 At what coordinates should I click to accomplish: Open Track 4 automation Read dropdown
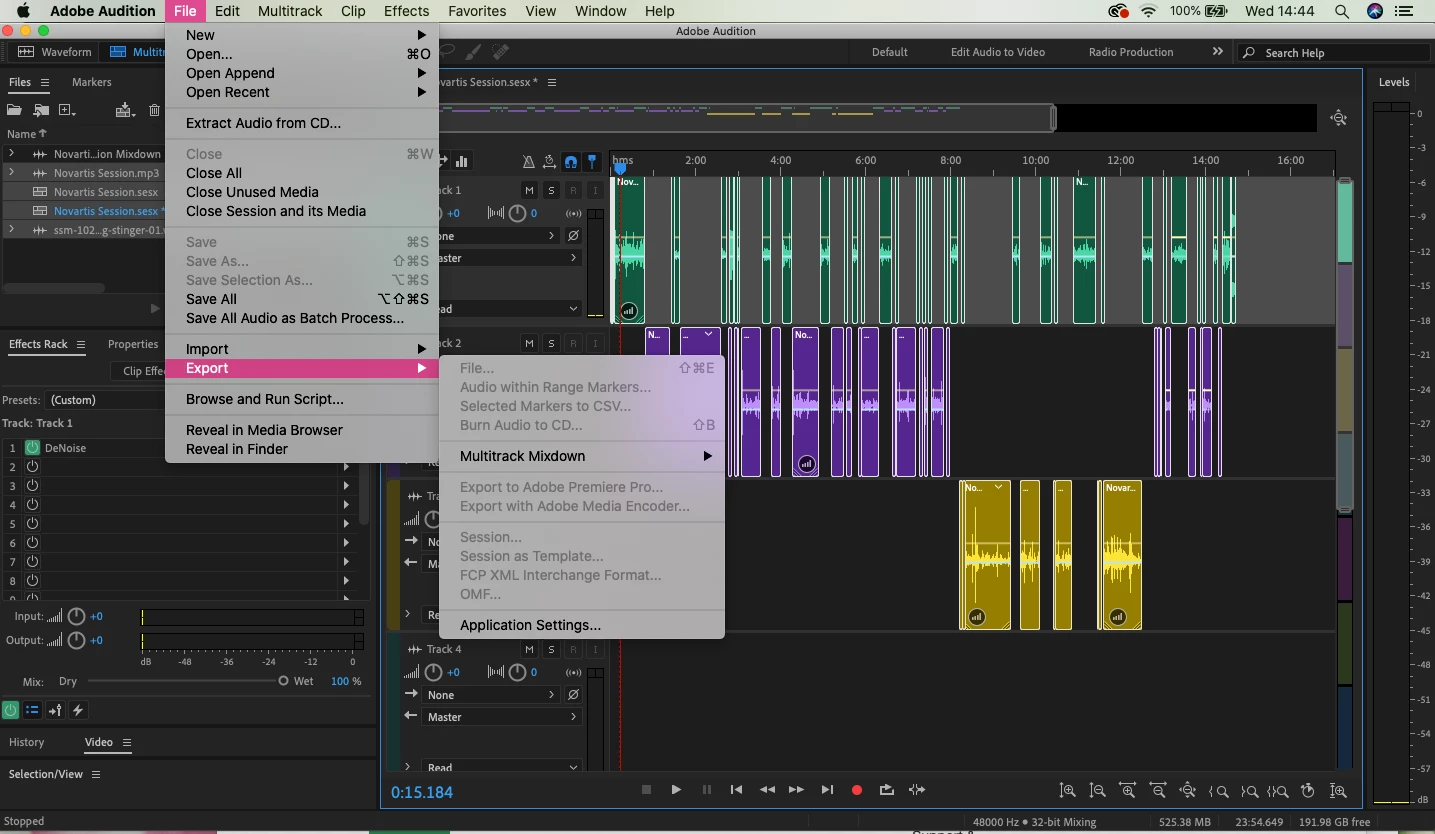point(503,767)
